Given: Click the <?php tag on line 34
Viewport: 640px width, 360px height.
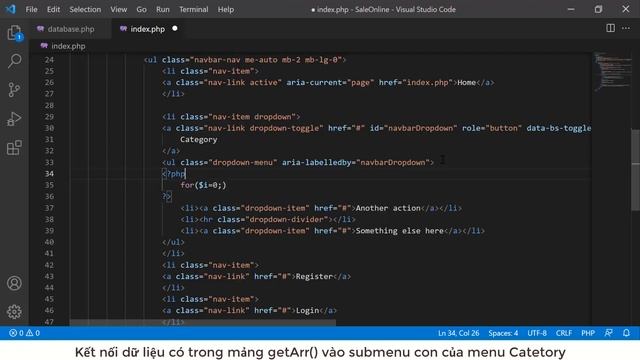Looking at the screenshot, I should click(174, 174).
